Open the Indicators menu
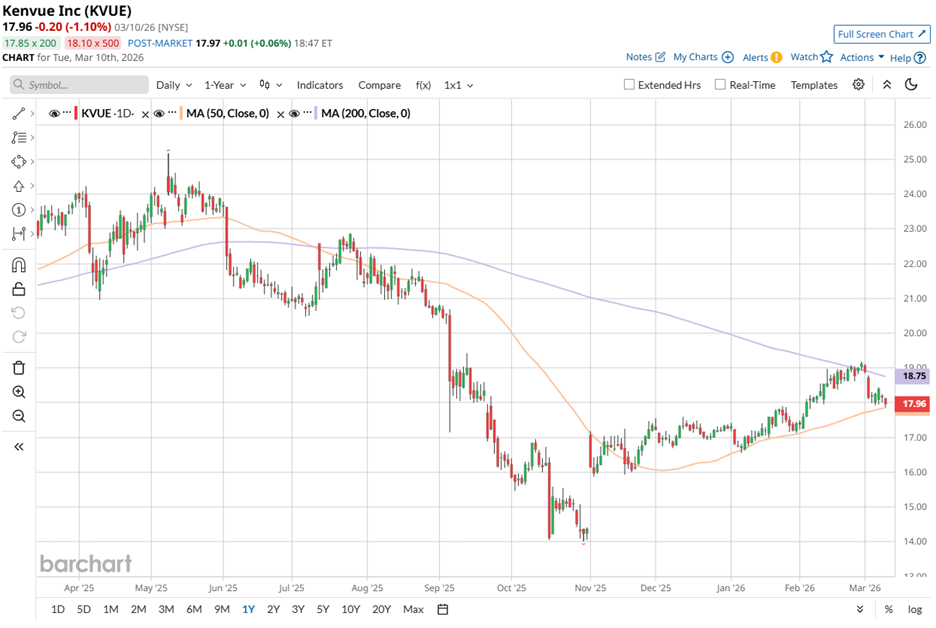 tap(320, 85)
